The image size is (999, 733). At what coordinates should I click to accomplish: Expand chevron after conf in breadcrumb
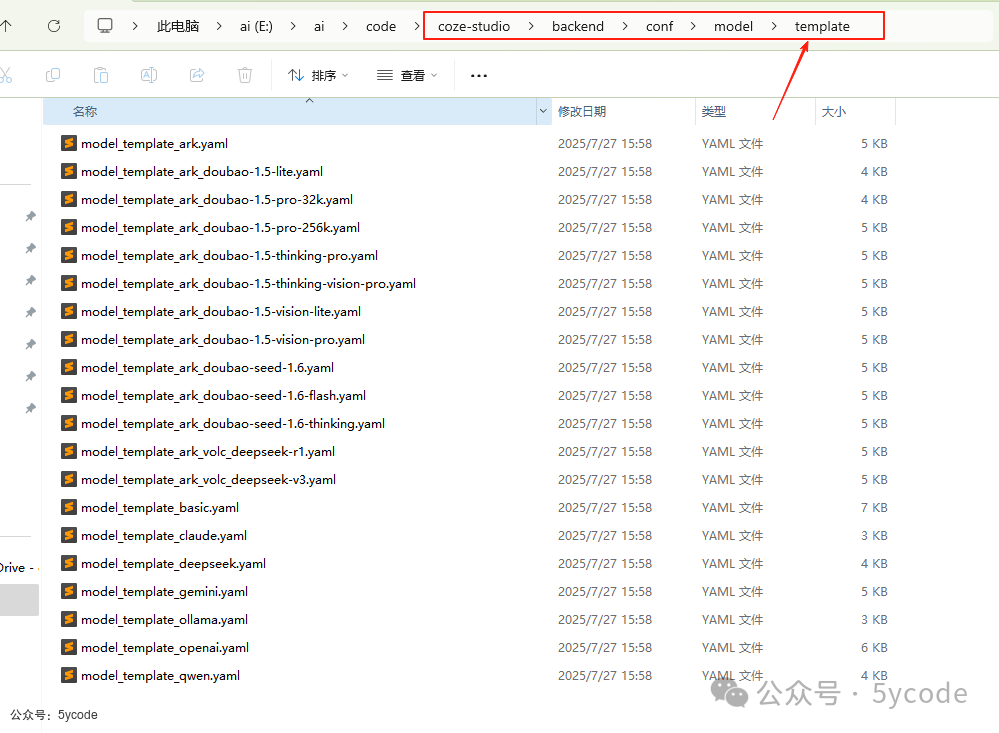point(693,26)
